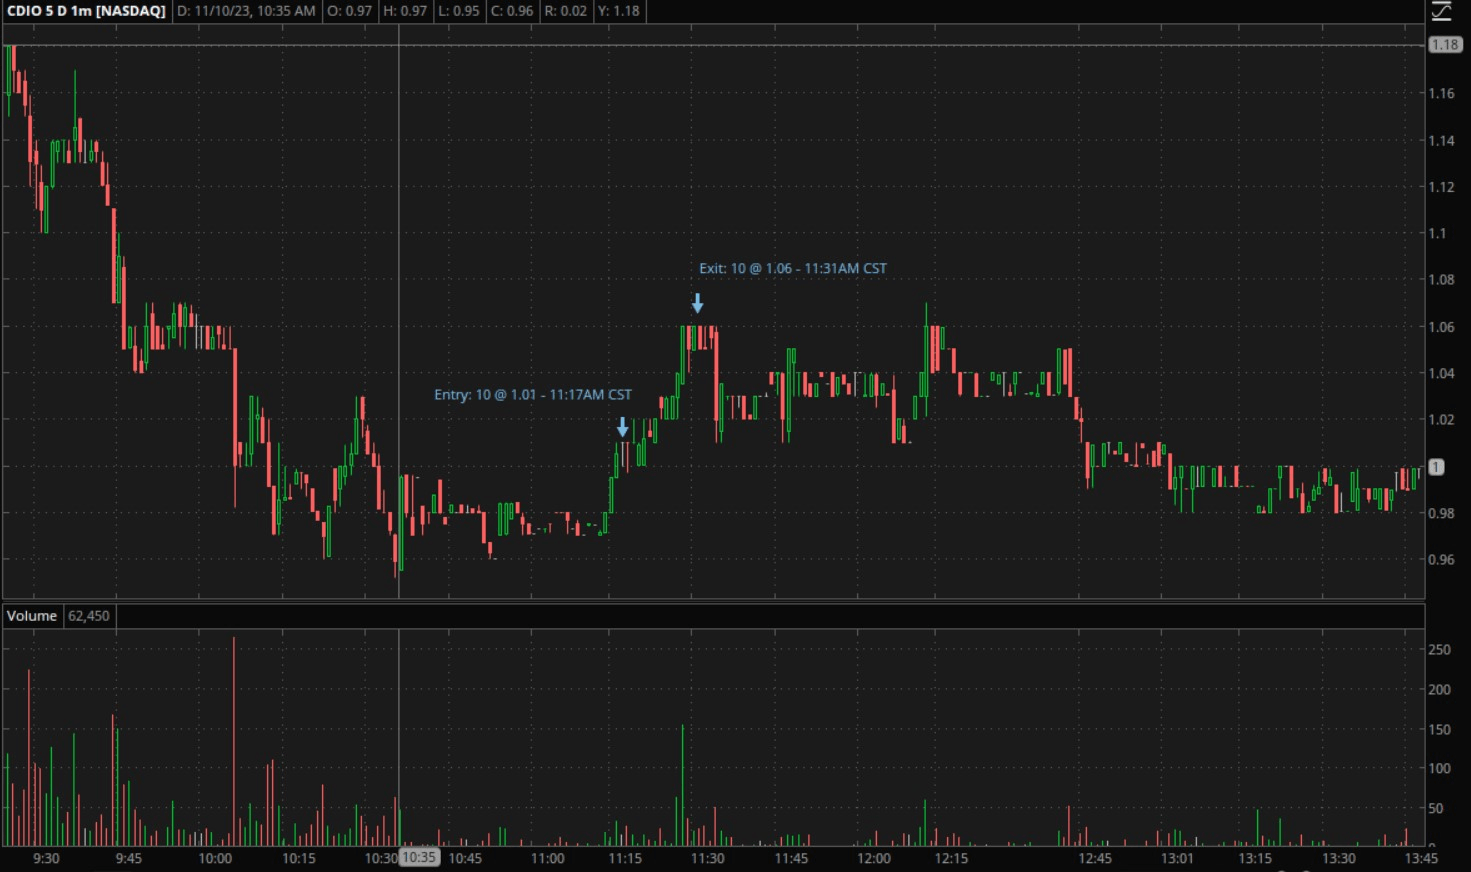Click the 10:15 time axis label
Image resolution: width=1471 pixels, height=872 pixels.
[298, 858]
